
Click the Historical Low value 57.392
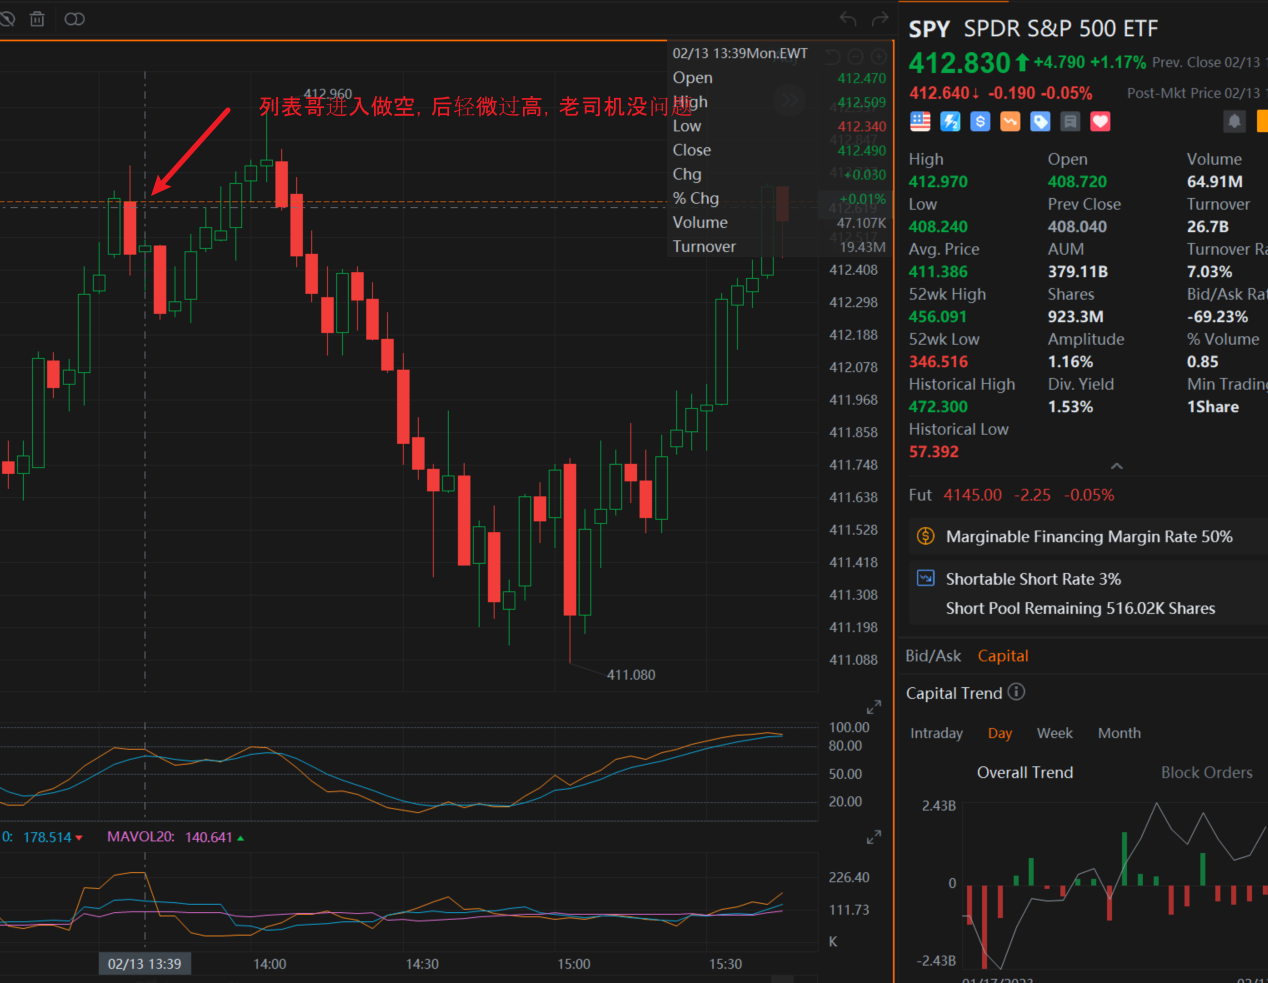click(x=934, y=452)
